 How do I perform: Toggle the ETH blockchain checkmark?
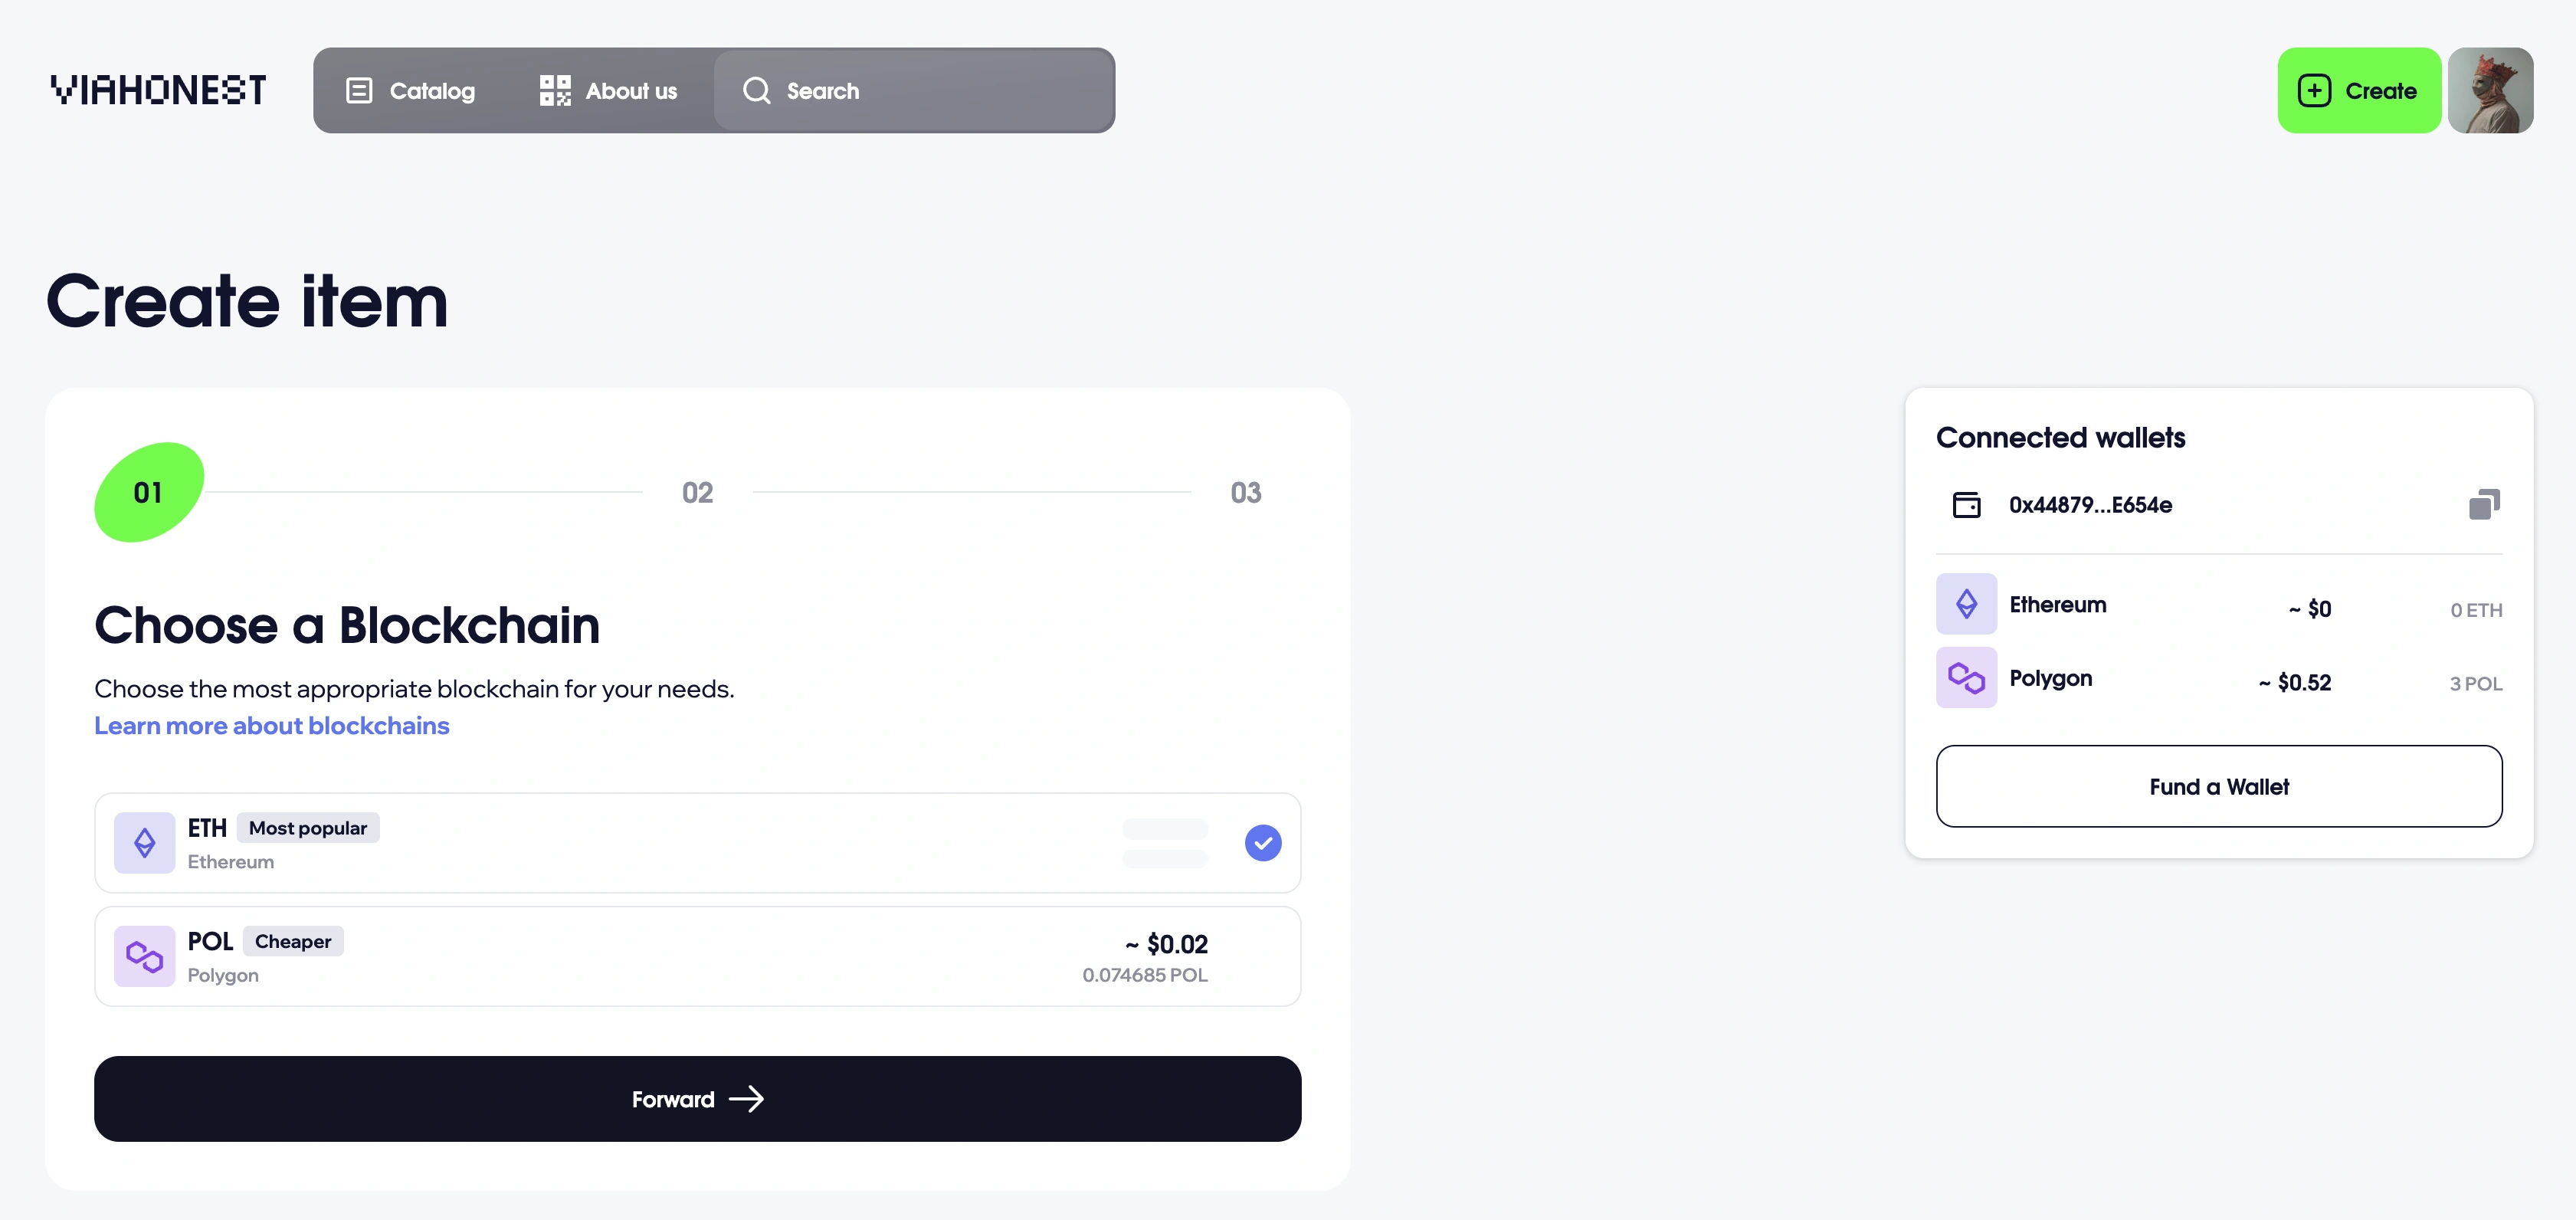tap(1263, 843)
